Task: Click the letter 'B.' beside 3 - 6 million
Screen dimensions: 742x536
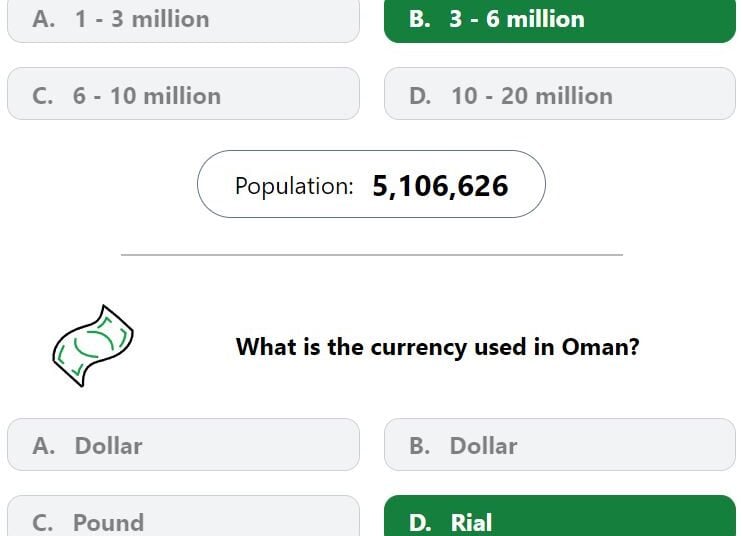Action: point(420,19)
